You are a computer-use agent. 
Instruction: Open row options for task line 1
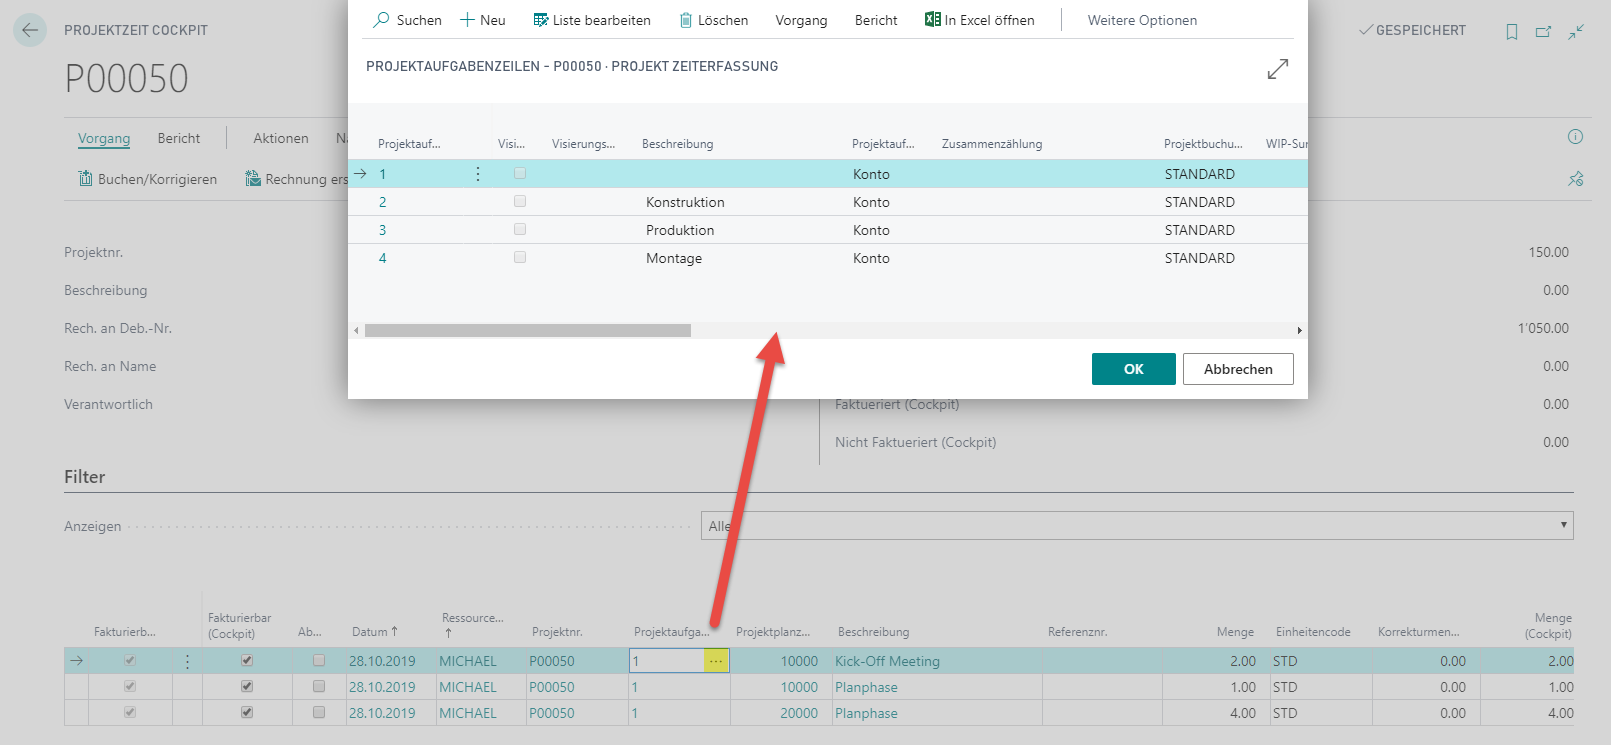coord(478,174)
